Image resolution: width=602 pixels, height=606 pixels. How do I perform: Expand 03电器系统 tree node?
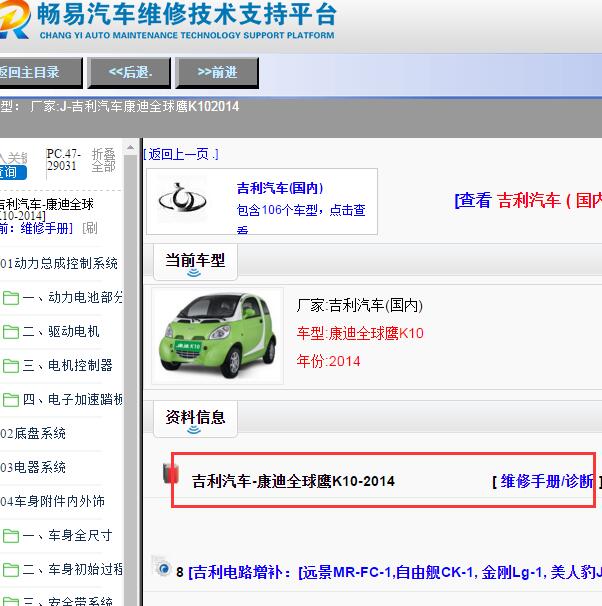[x=33, y=467]
